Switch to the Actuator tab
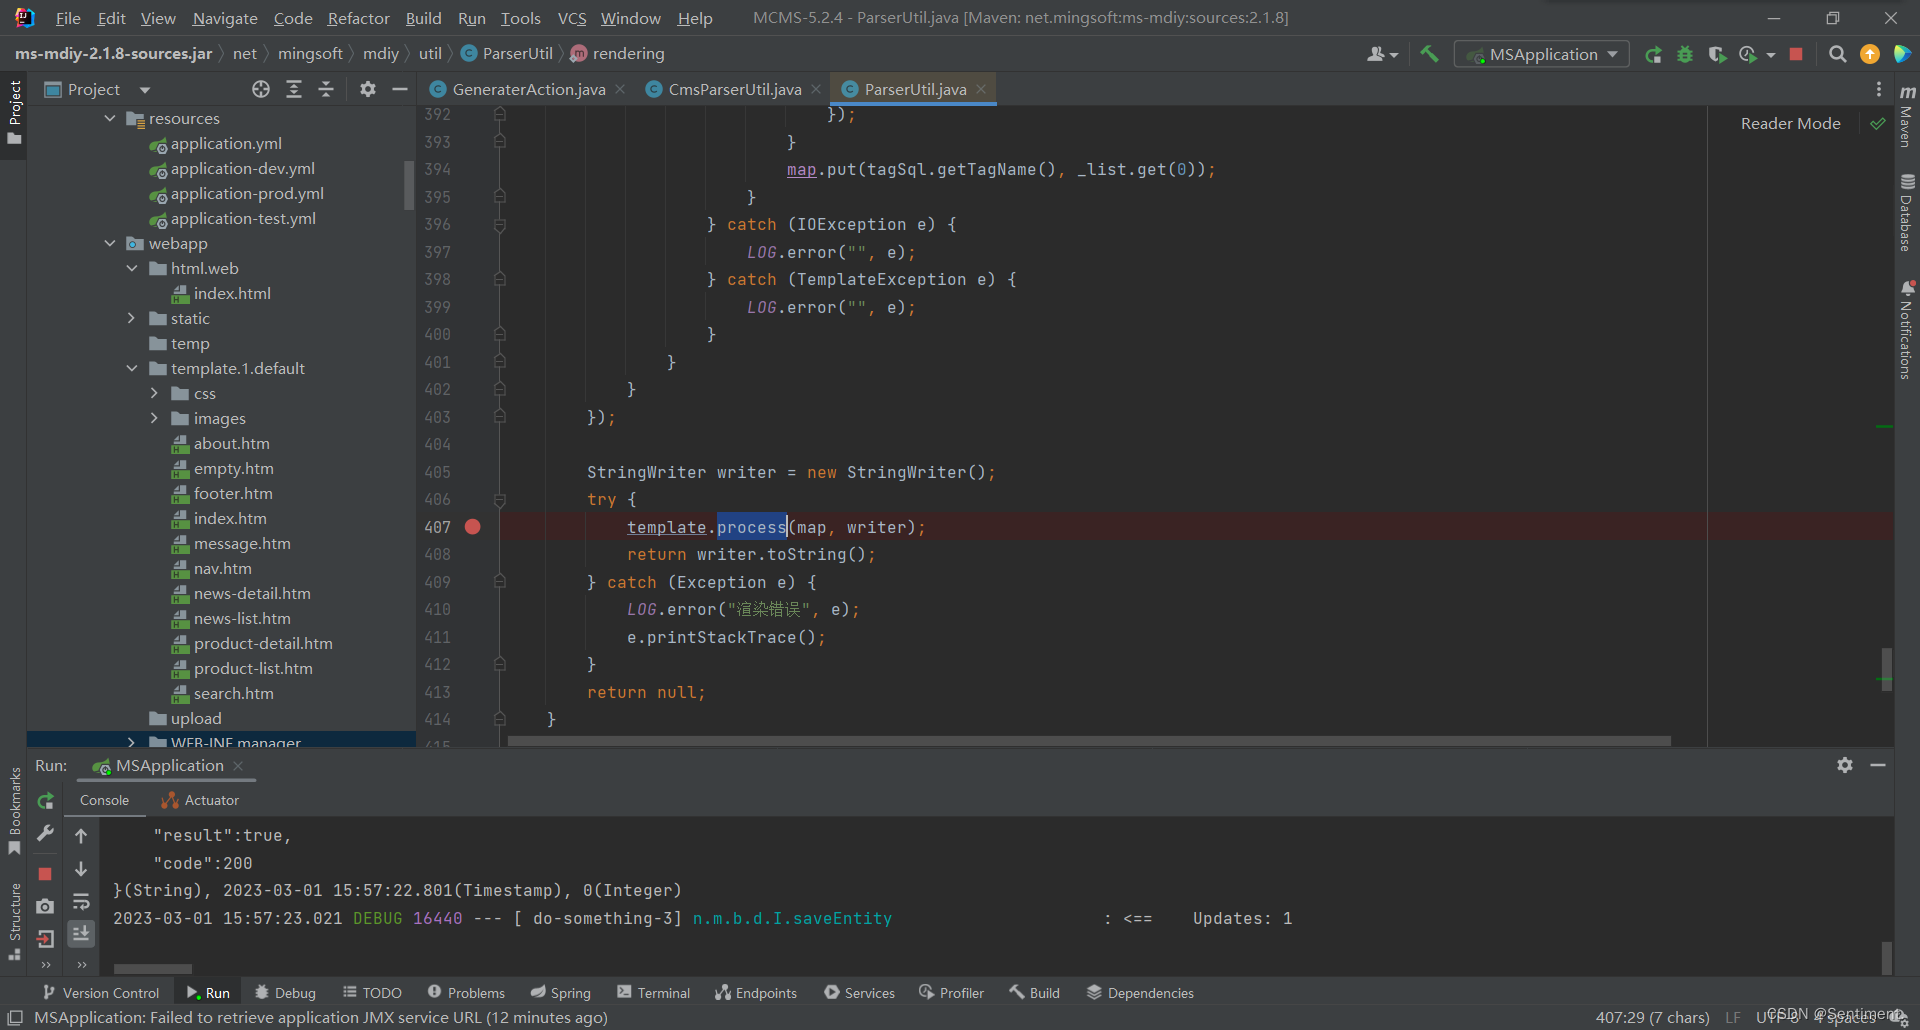This screenshot has height=1030, width=1920. click(x=200, y=800)
